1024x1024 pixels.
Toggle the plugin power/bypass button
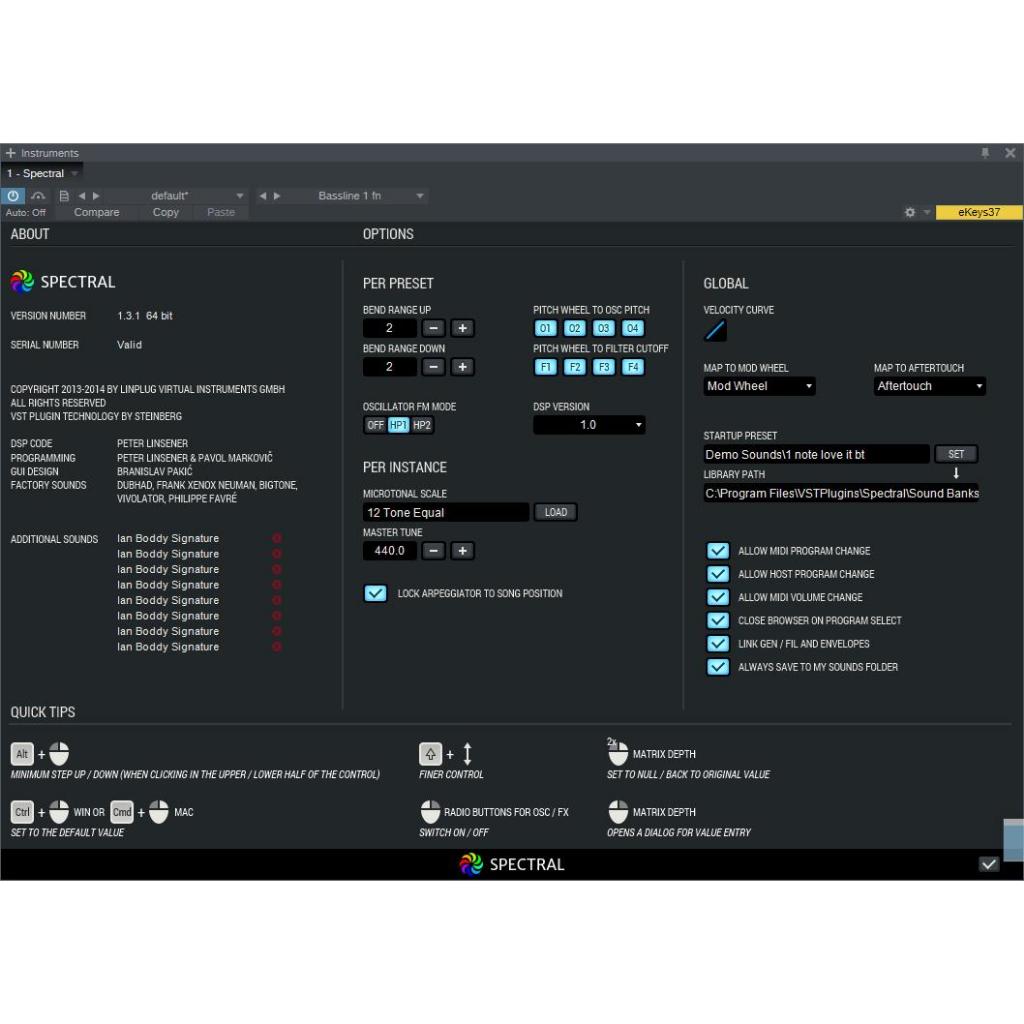[x=13, y=195]
